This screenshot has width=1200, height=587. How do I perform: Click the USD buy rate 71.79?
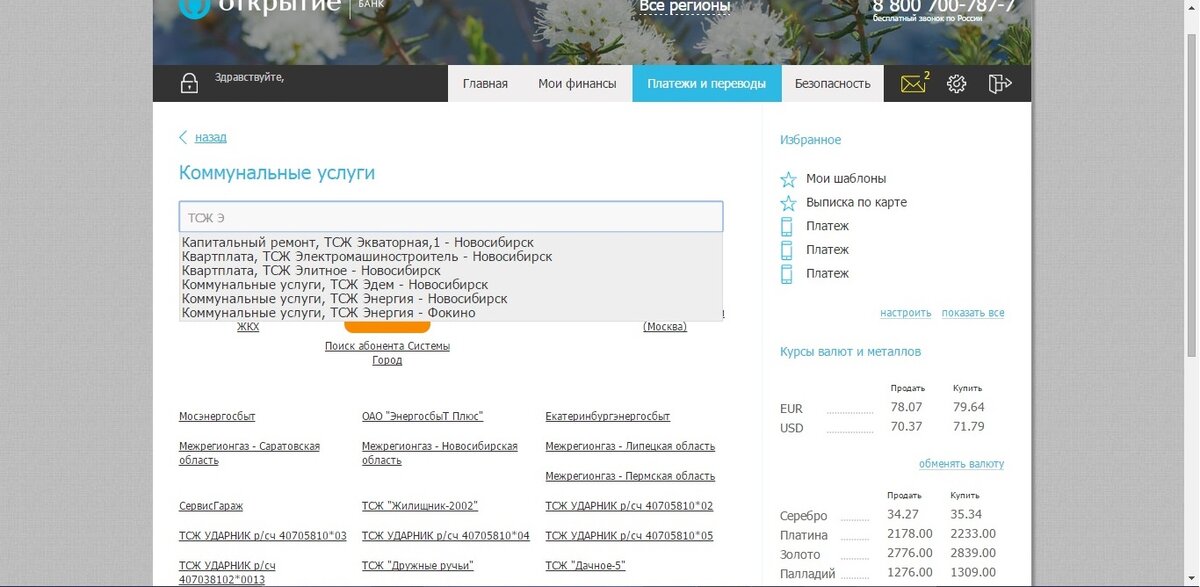[969, 427]
